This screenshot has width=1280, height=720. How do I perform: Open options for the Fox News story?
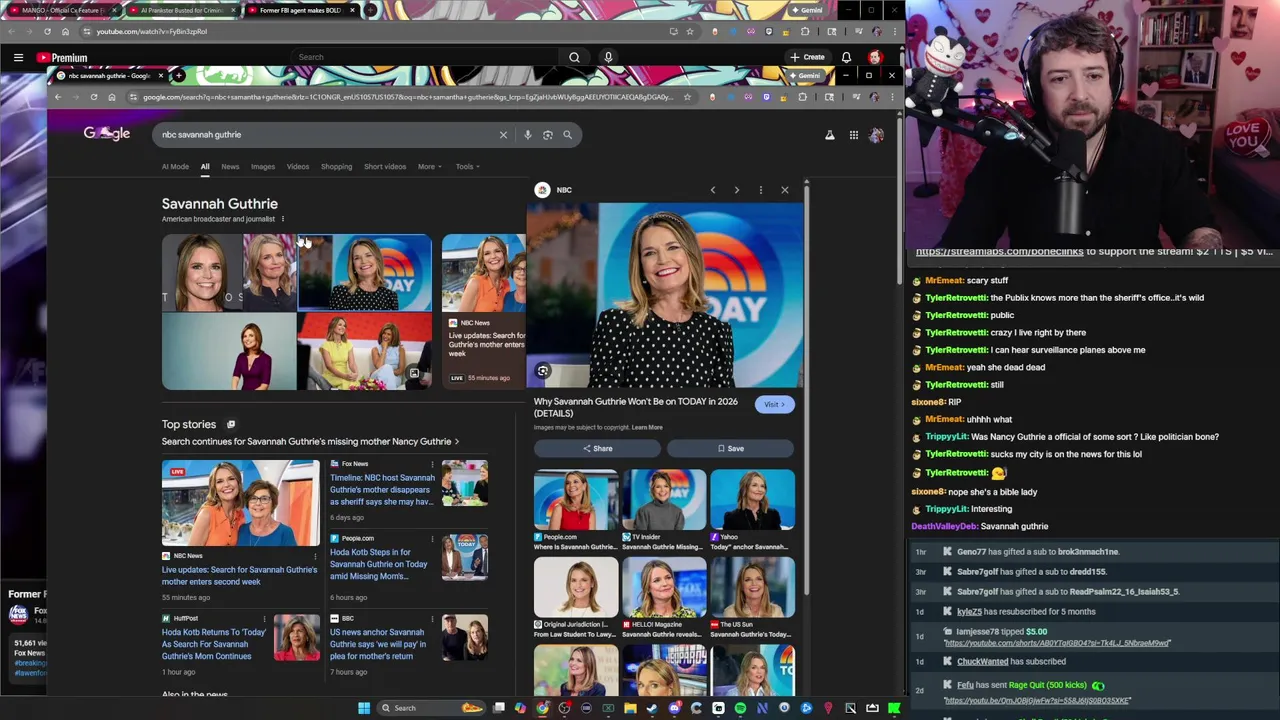click(x=432, y=464)
